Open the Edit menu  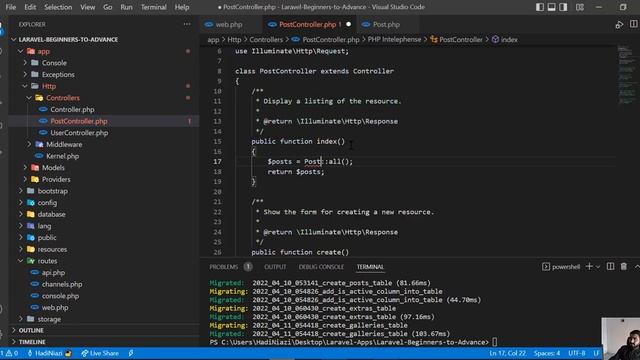point(30,7)
